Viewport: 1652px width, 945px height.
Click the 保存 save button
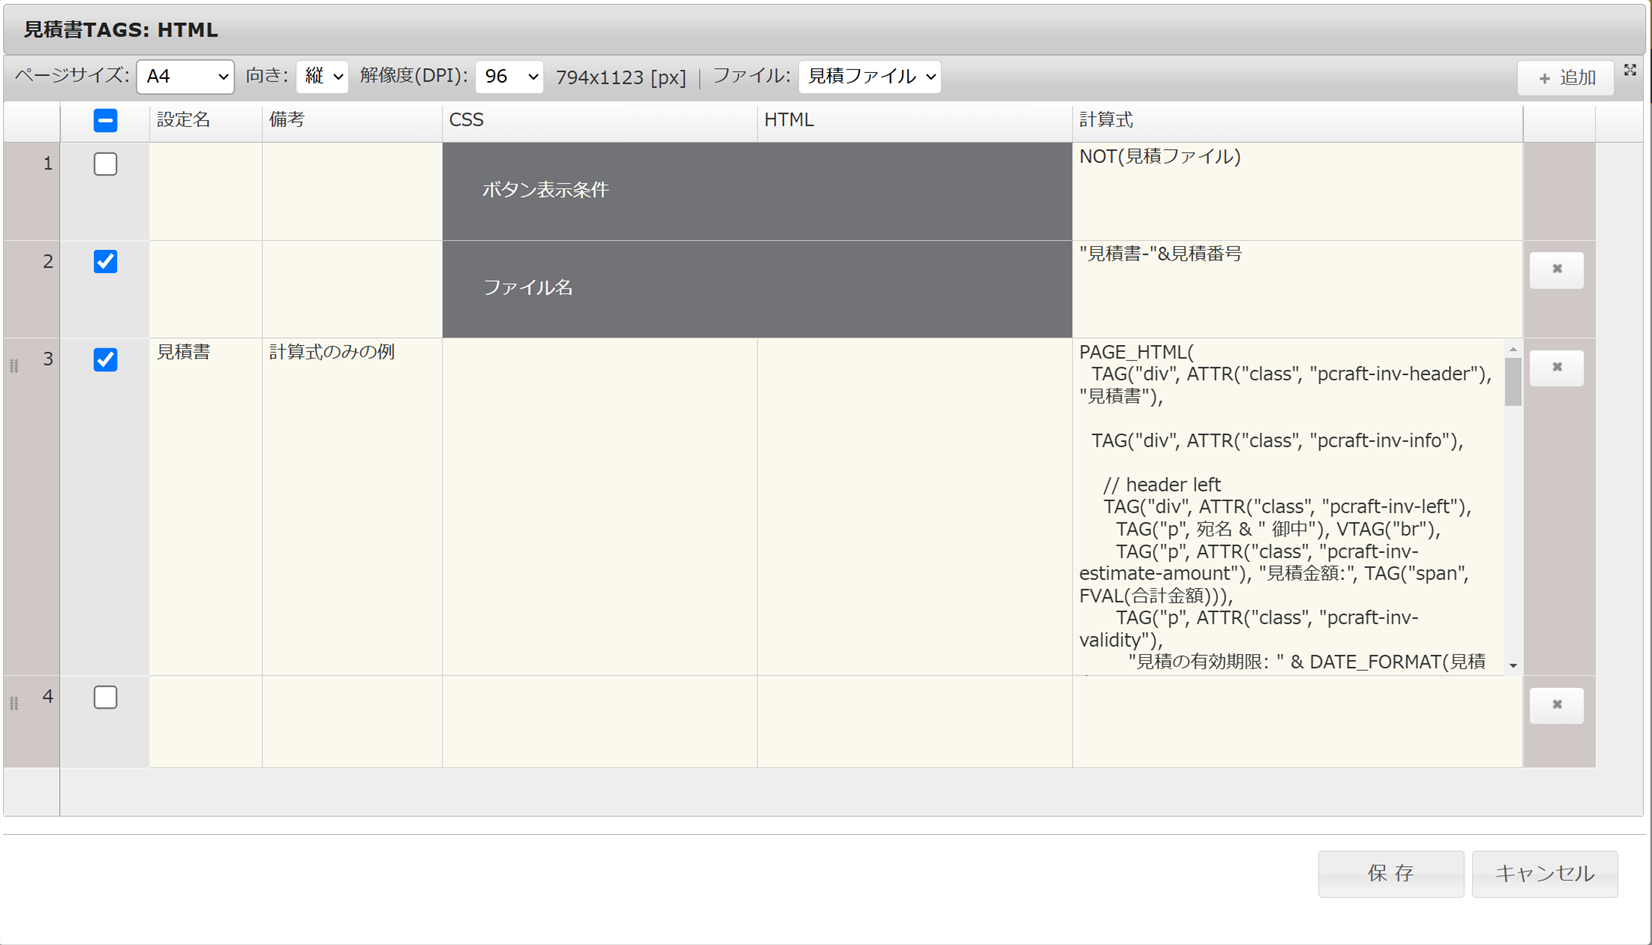click(1391, 874)
